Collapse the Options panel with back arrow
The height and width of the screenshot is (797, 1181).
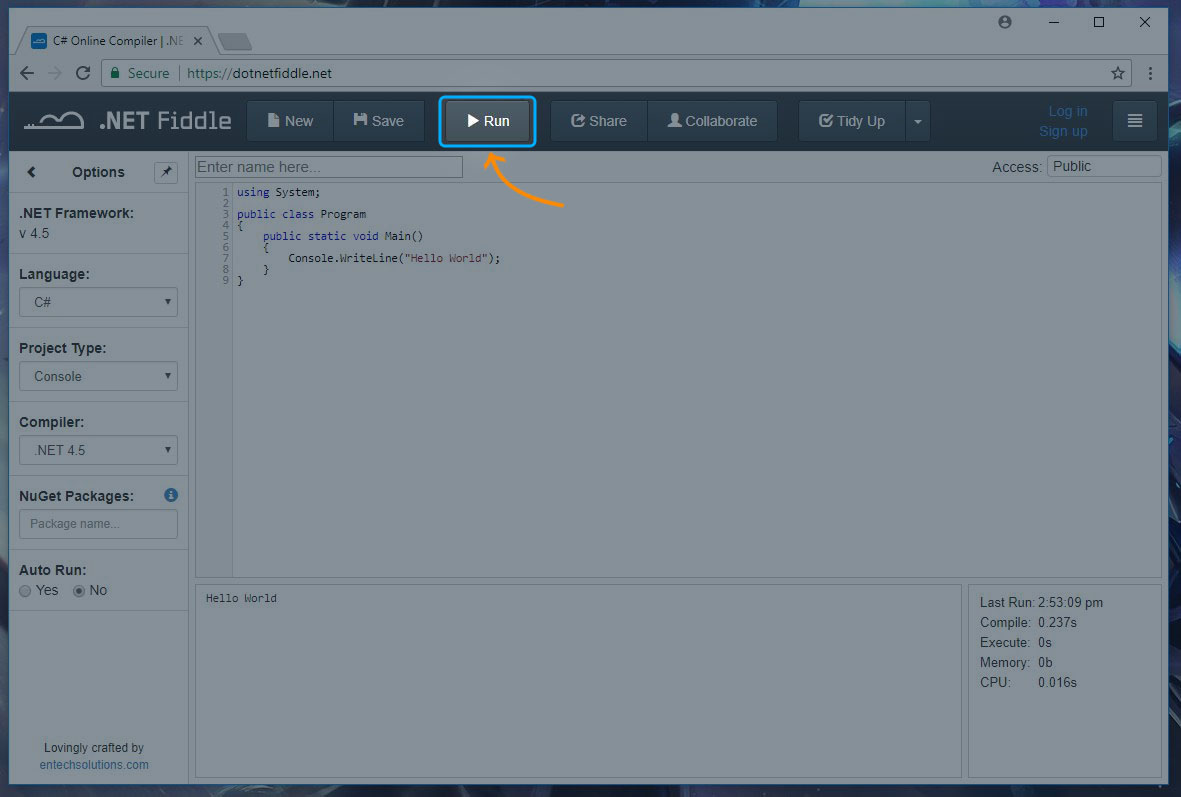pyautogui.click(x=31, y=172)
